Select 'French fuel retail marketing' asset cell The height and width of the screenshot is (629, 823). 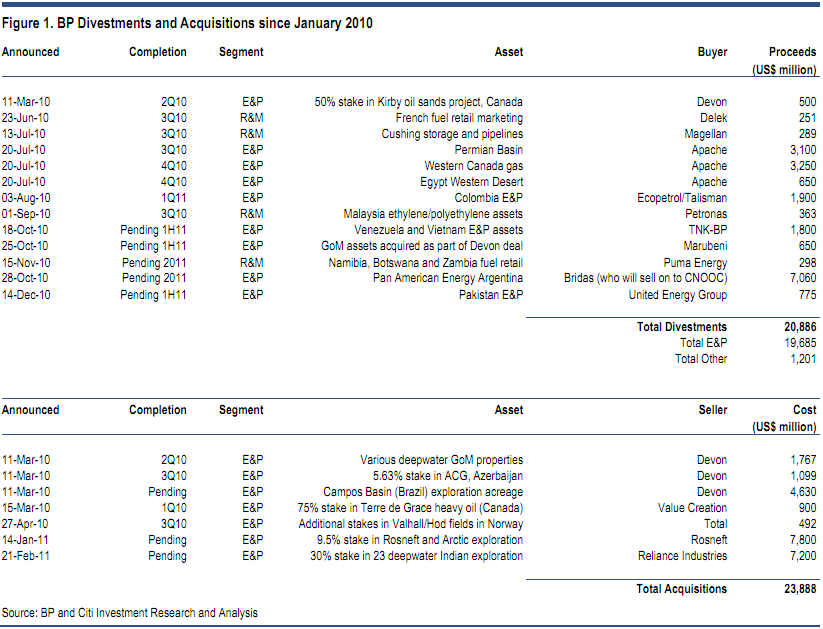click(459, 118)
